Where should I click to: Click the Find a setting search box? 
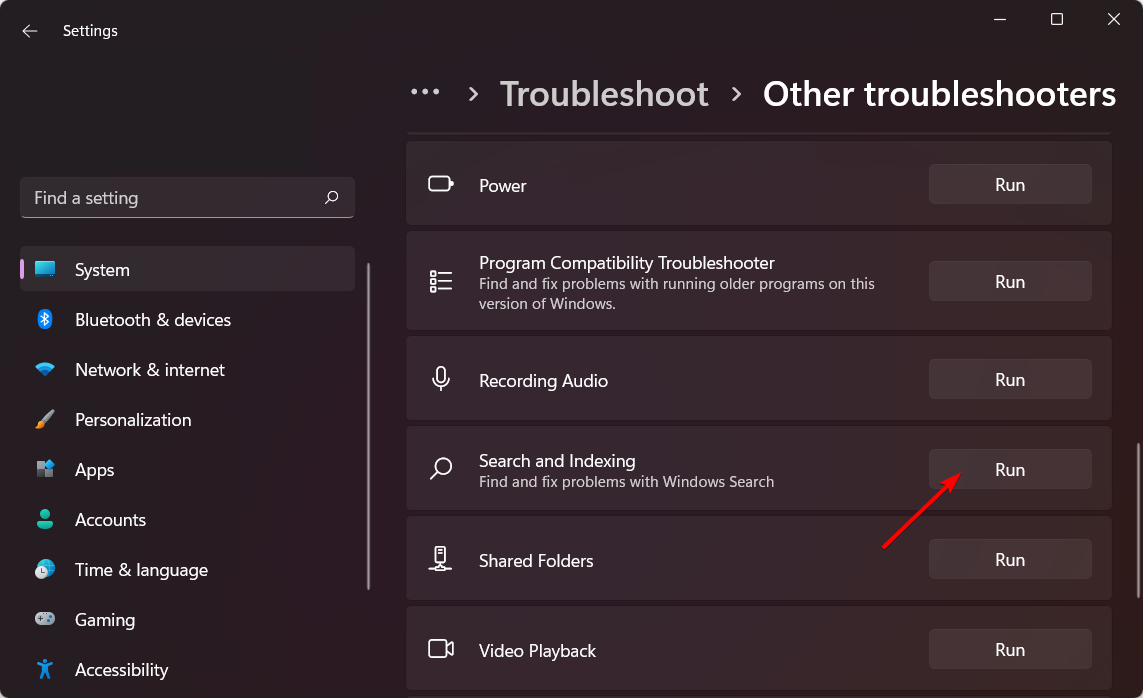point(187,197)
